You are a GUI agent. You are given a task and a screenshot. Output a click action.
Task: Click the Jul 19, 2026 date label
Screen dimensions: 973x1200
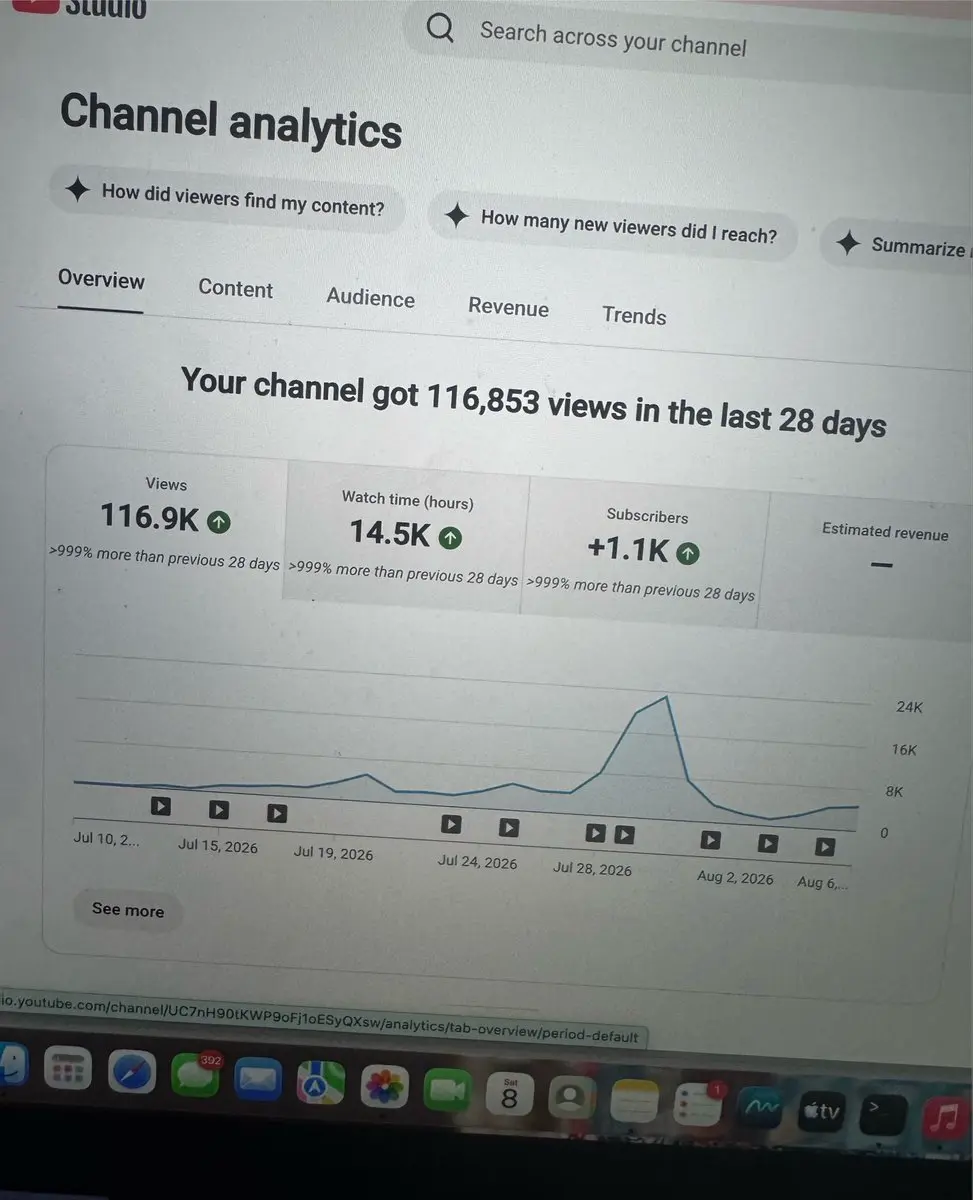pyautogui.click(x=334, y=853)
